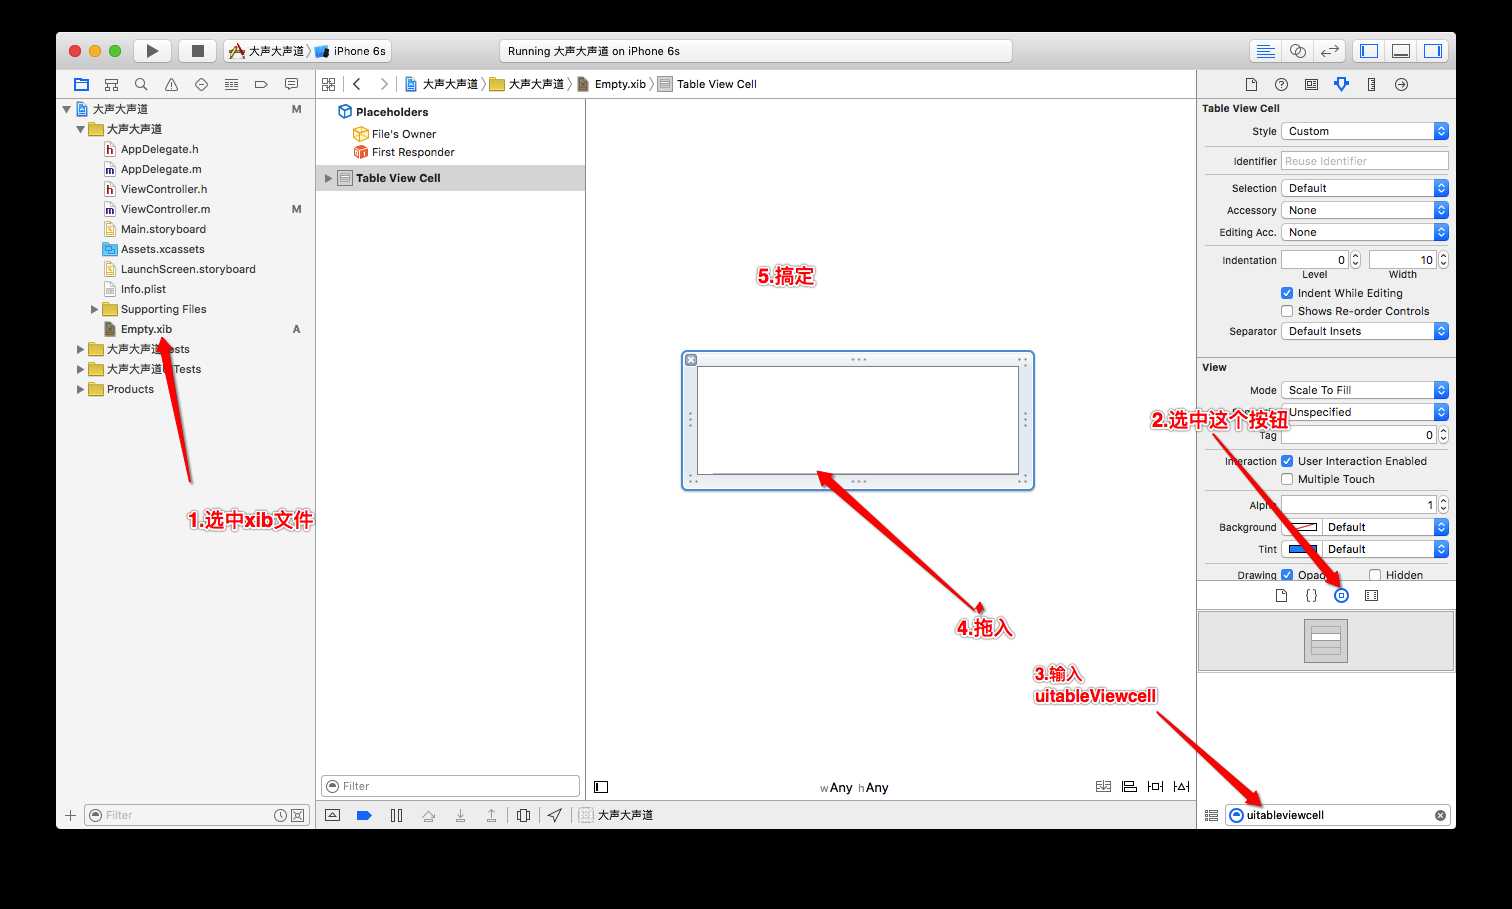
Task: Open the Issue navigator
Action: click(171, 85)
